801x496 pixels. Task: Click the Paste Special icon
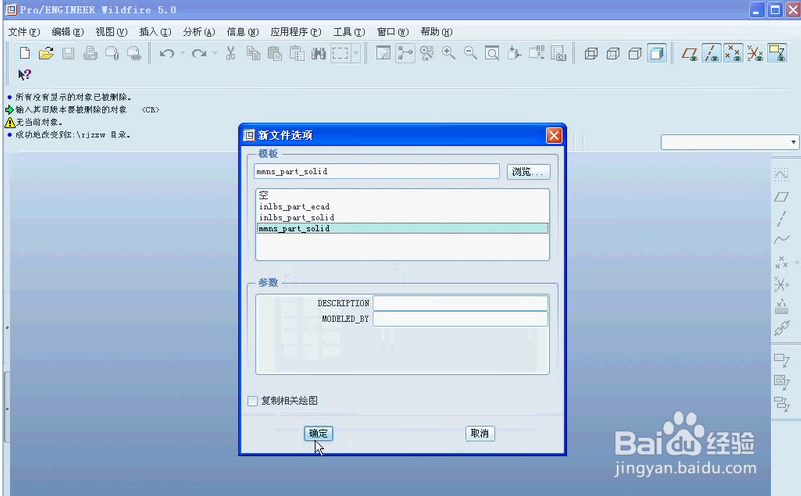coord(297,53)
